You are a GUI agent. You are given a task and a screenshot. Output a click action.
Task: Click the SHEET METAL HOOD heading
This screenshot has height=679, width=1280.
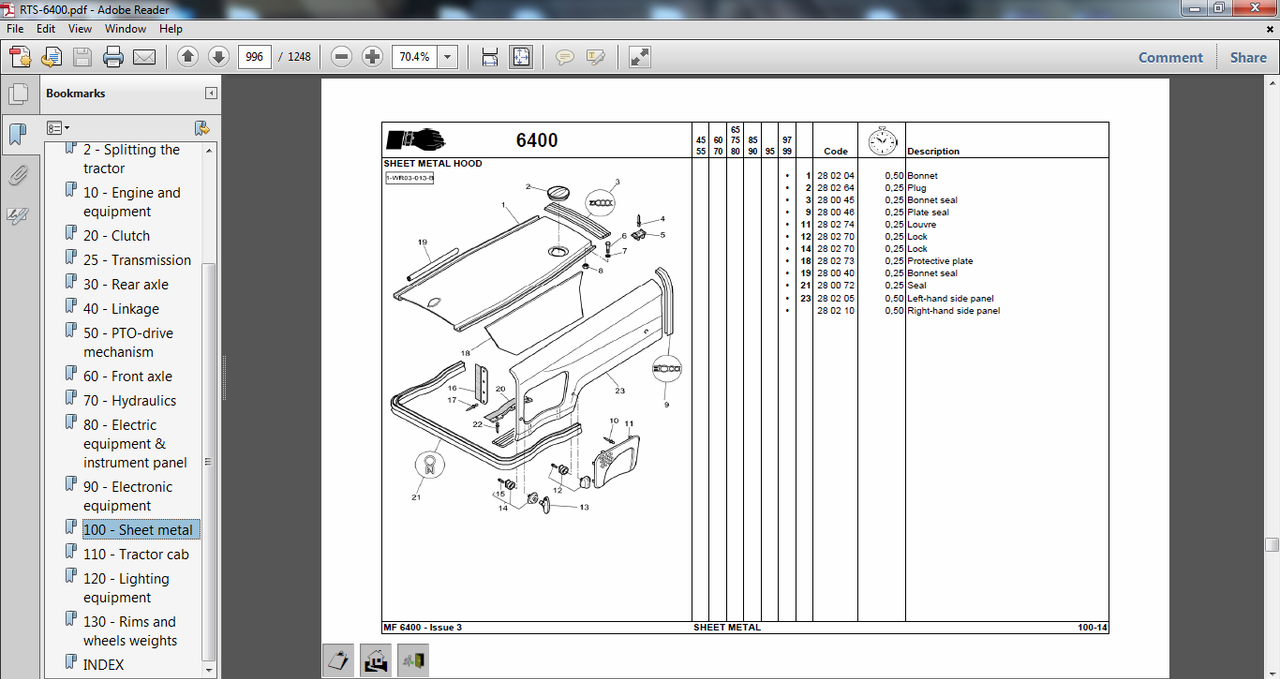click(x=432, y=163)
